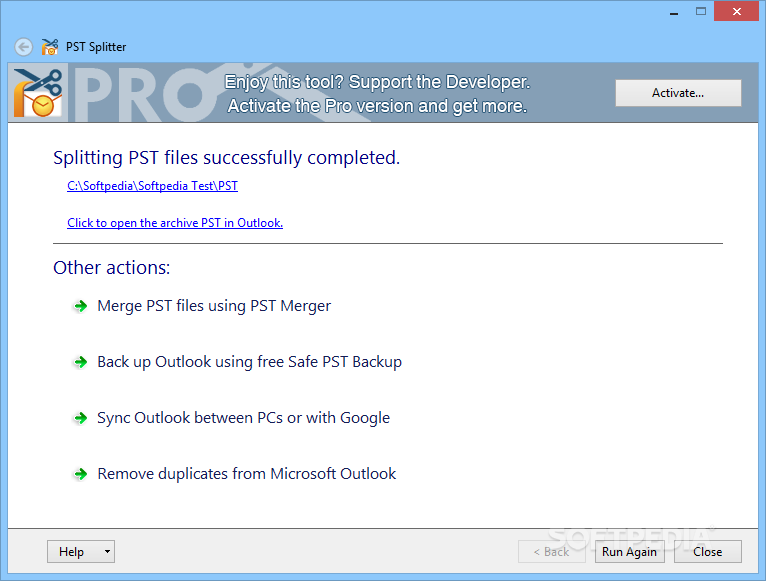Maximize the PST Splitter window
This screenshot has height=581, width=766.
701,12
